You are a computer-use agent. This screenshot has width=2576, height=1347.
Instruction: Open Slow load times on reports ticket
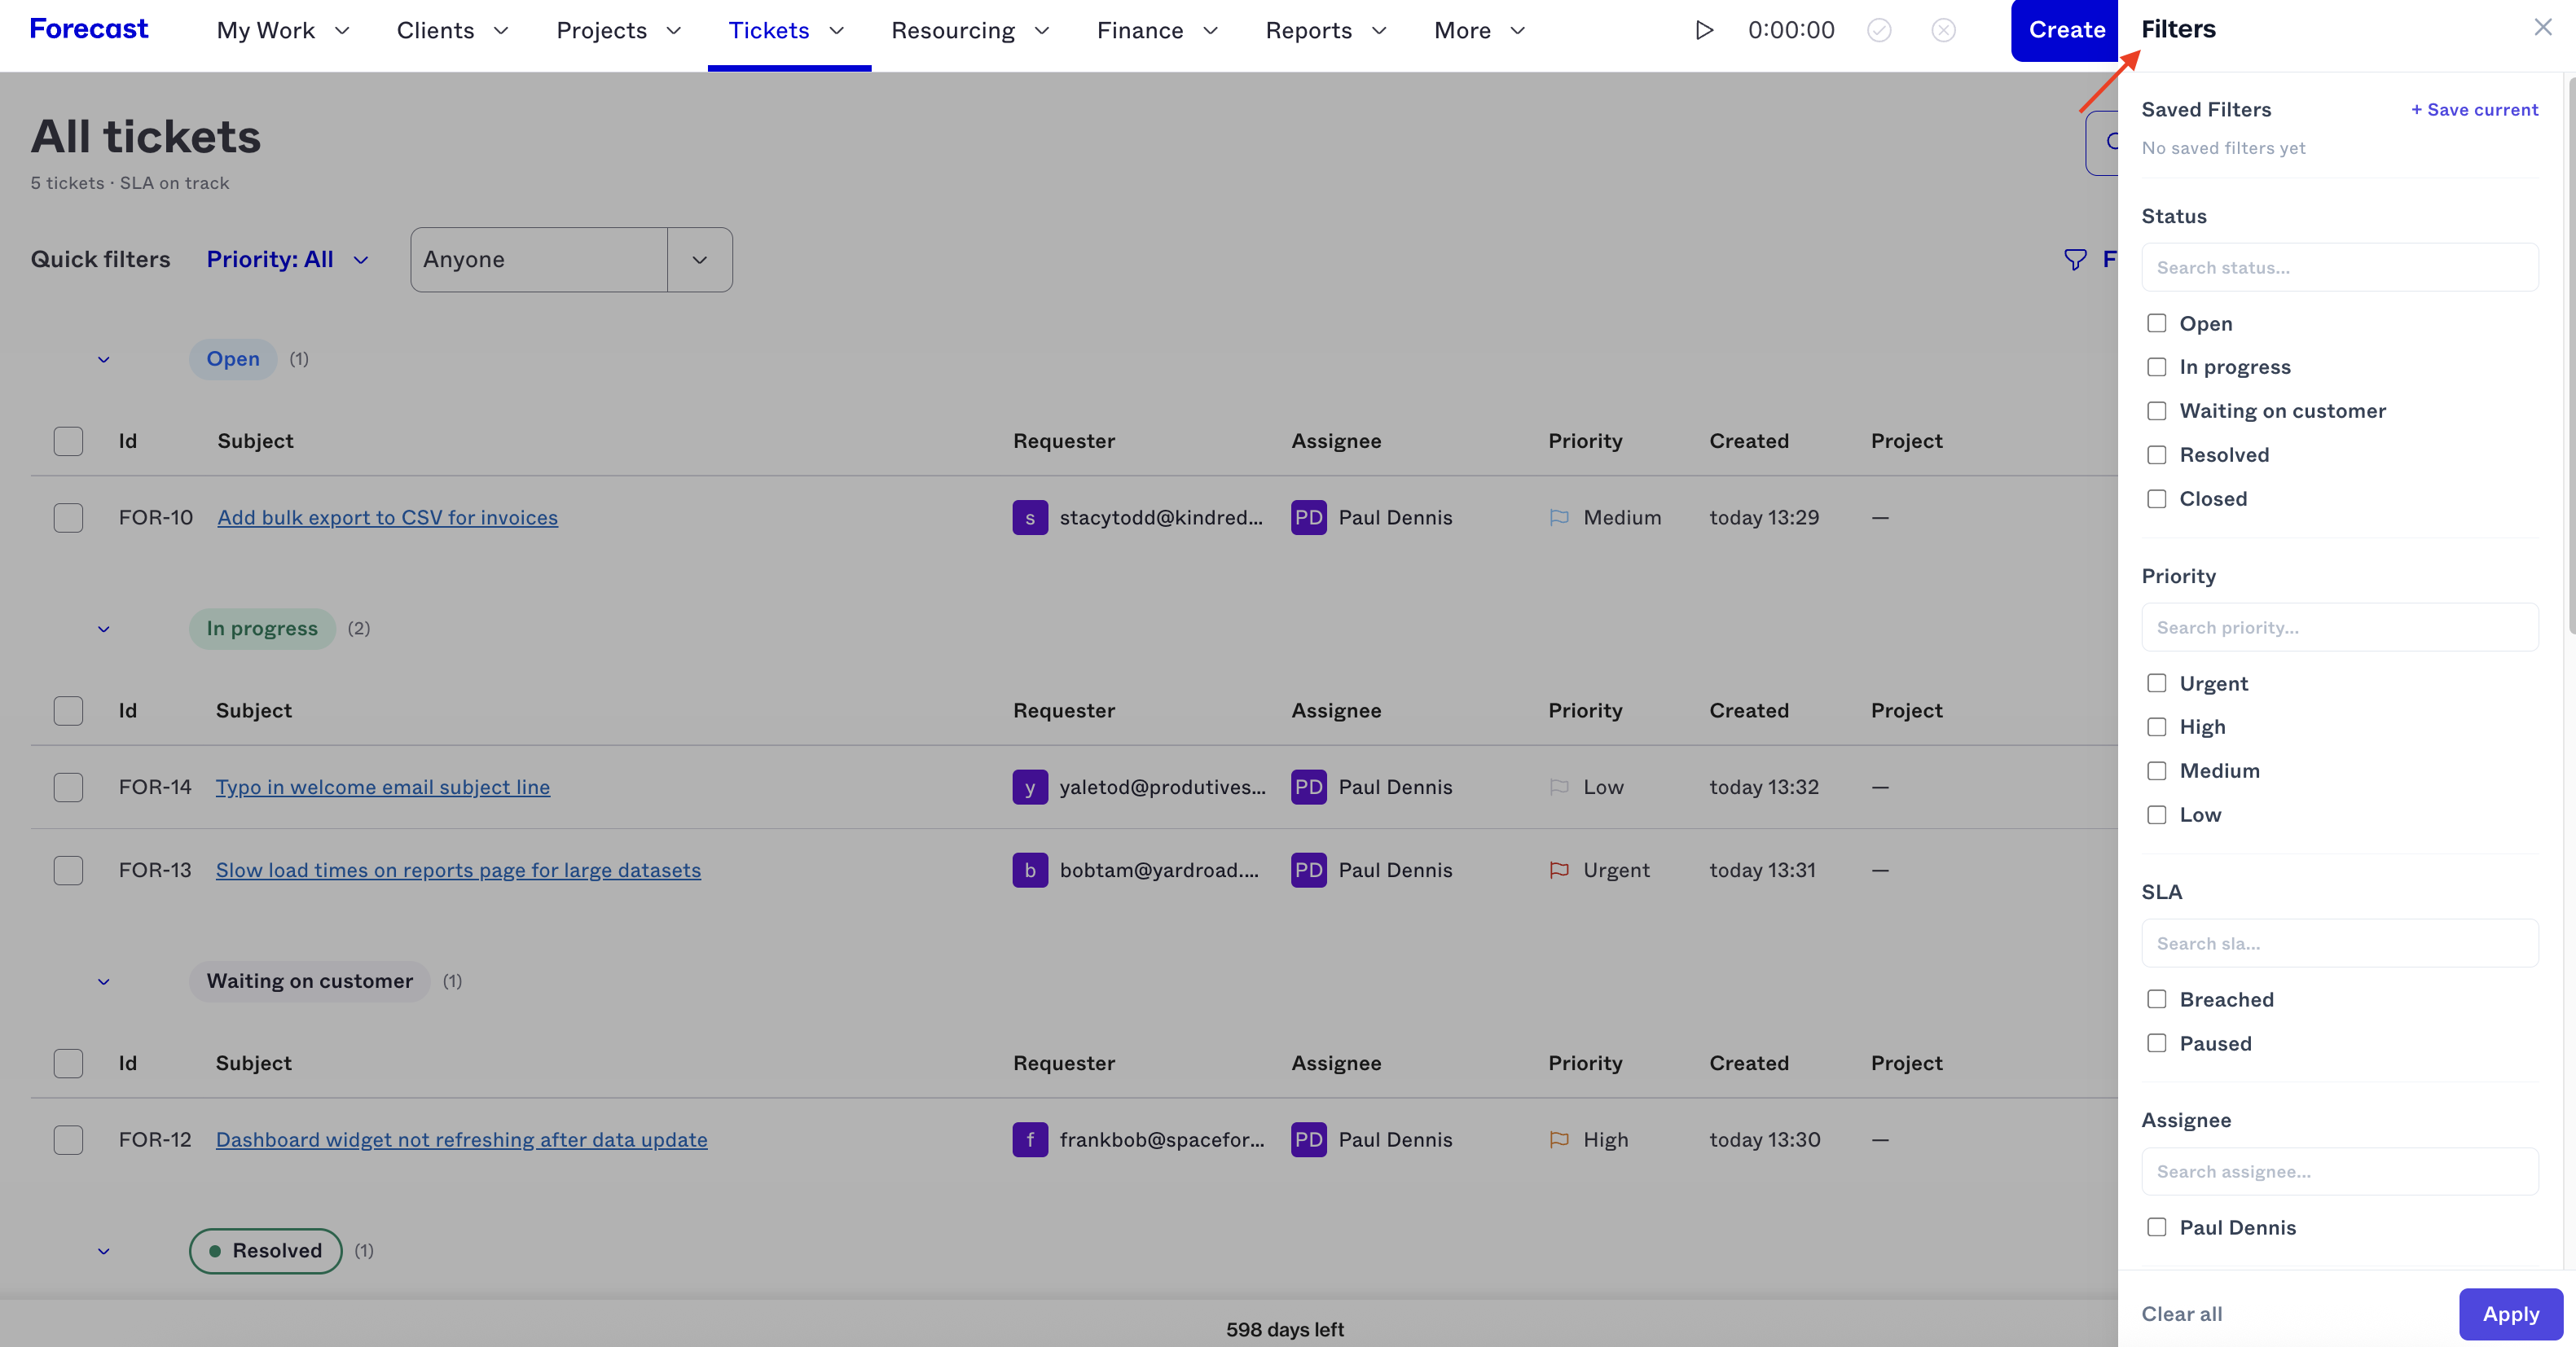click(458, 870)
